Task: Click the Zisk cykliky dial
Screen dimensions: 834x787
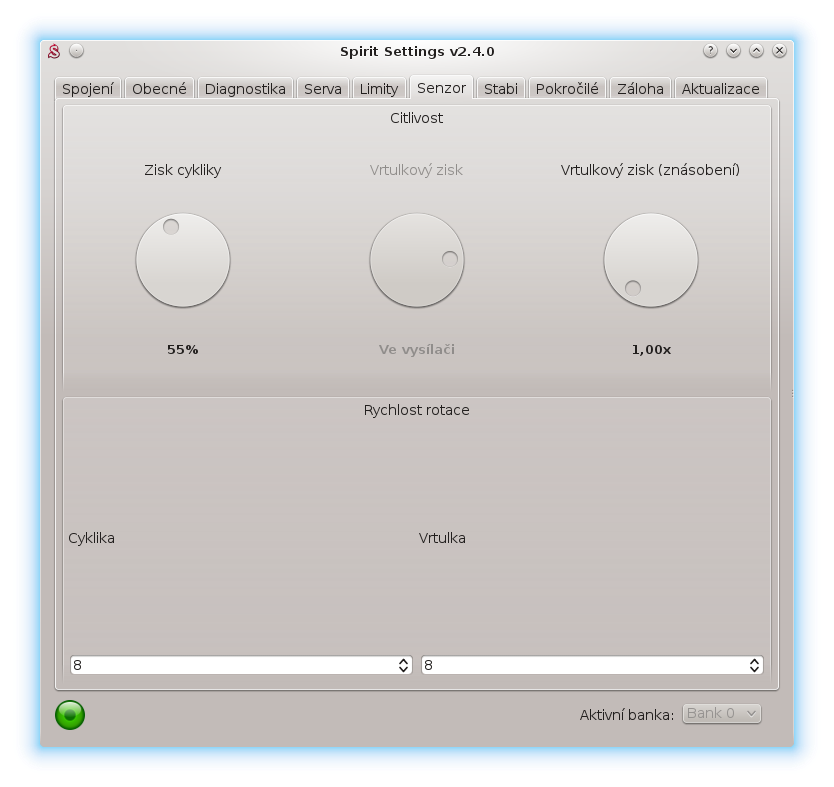Action: [183, 260]
